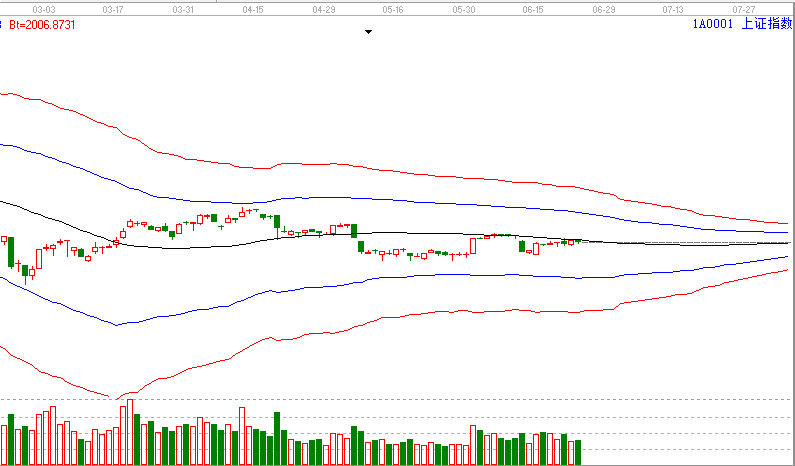Click the 07-27 date marker

click(743, 8)
